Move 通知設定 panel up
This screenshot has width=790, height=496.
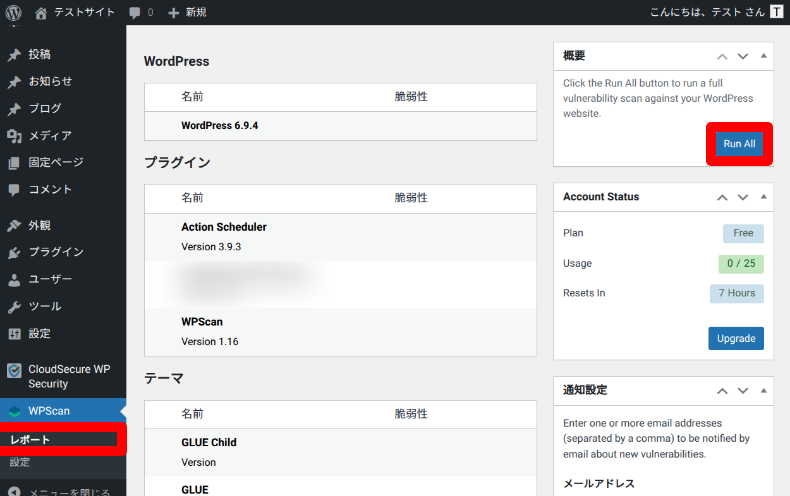722,391
